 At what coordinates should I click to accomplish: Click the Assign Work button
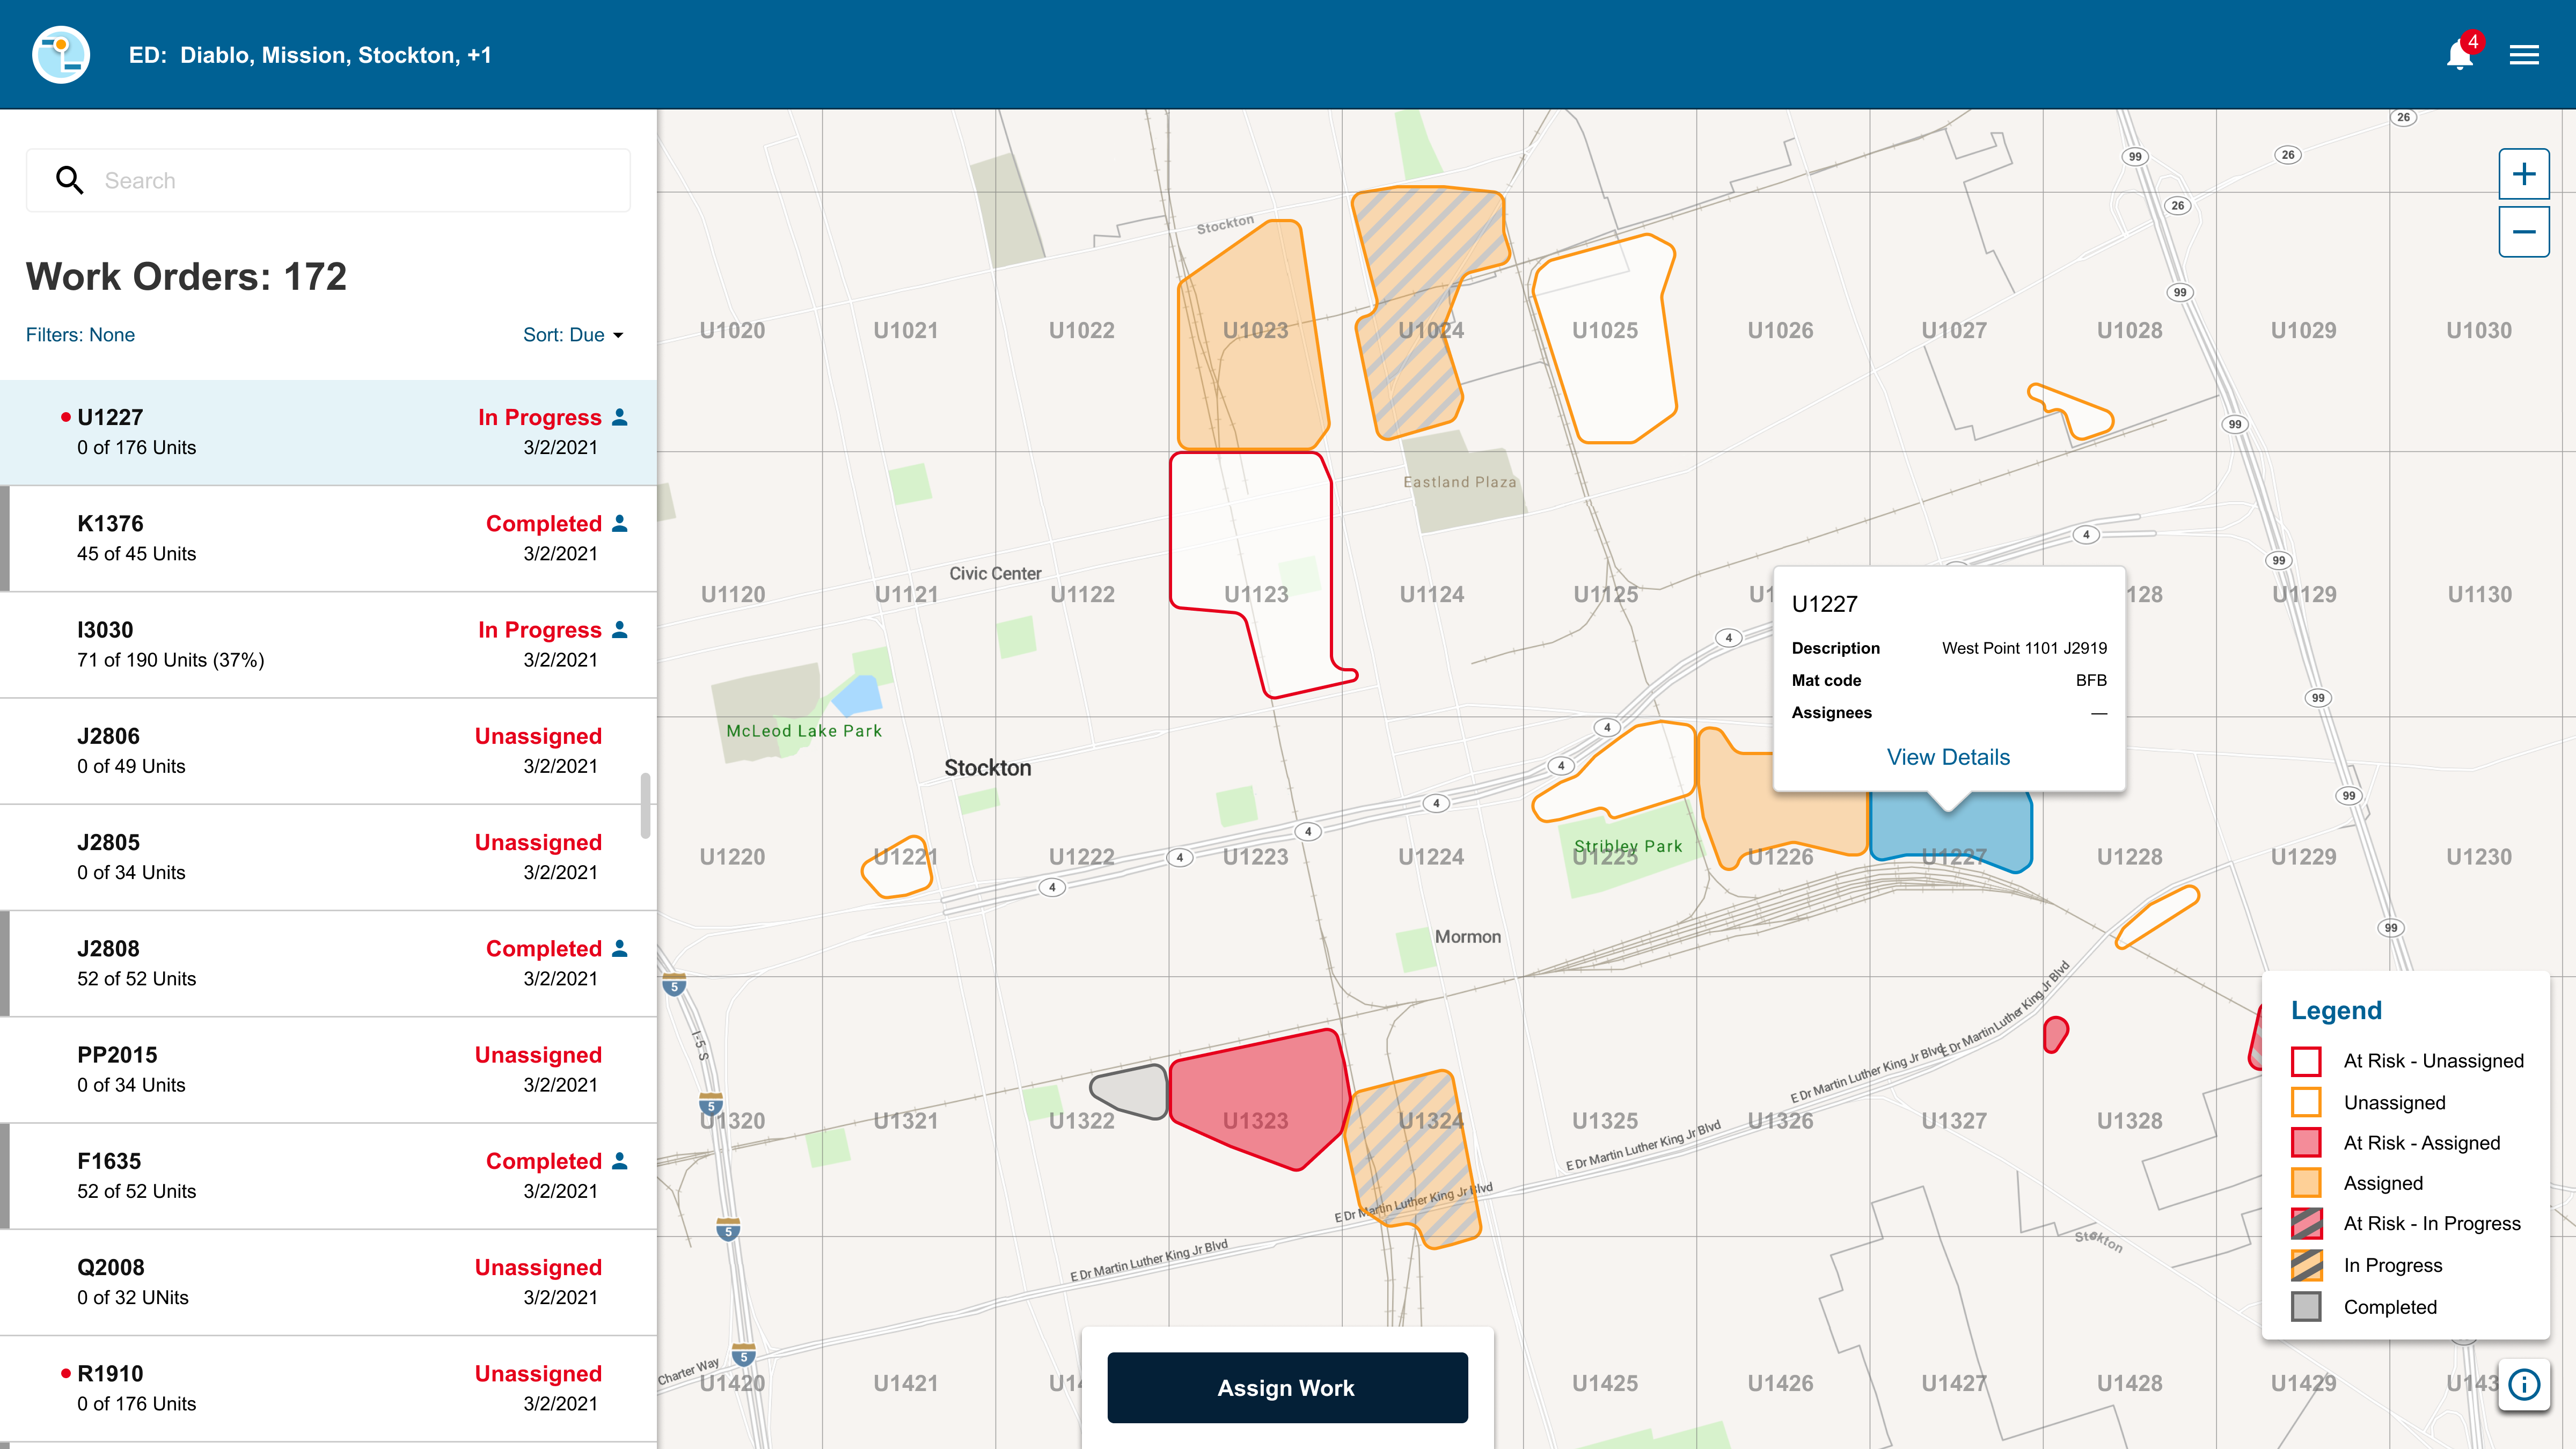[x=1287, y=1388]
